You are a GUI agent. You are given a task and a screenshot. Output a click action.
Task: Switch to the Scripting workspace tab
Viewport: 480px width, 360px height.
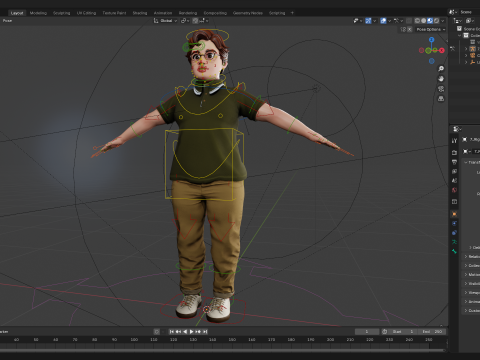(277, 13)
